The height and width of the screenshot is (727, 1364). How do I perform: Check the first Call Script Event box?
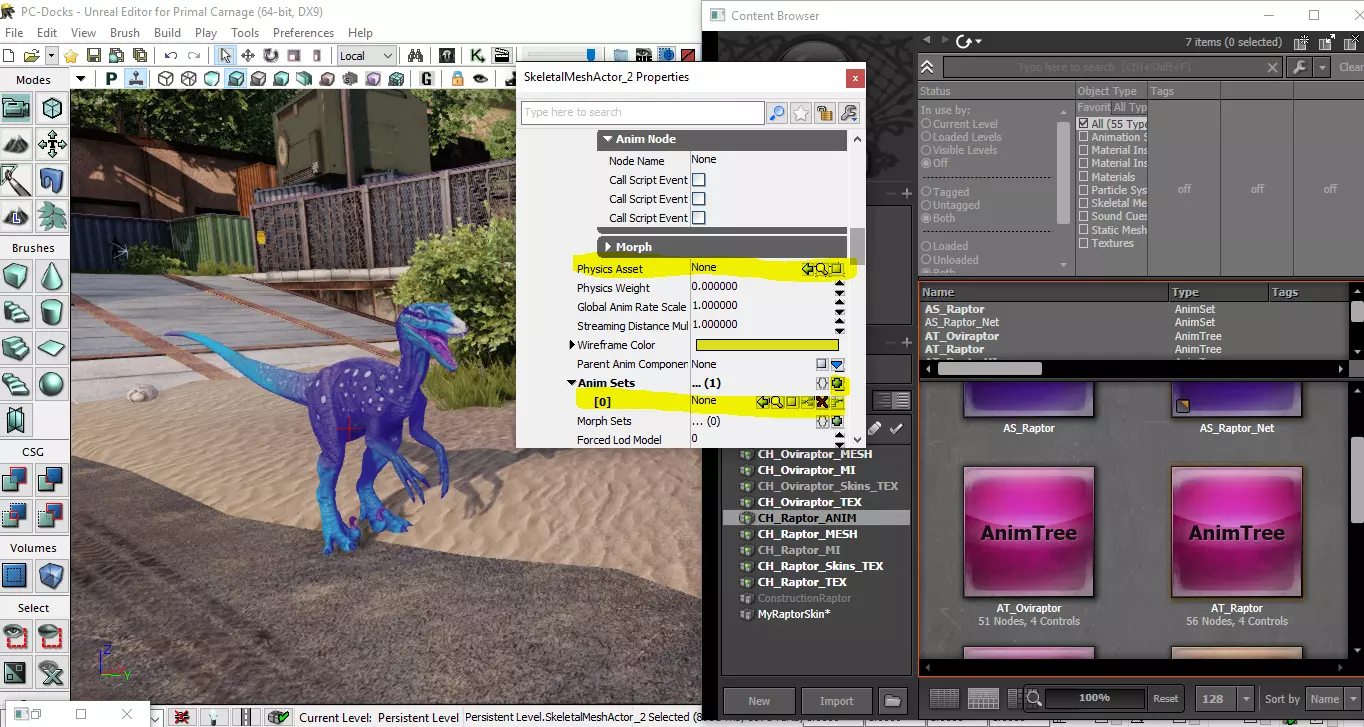(x=699, y=180)
